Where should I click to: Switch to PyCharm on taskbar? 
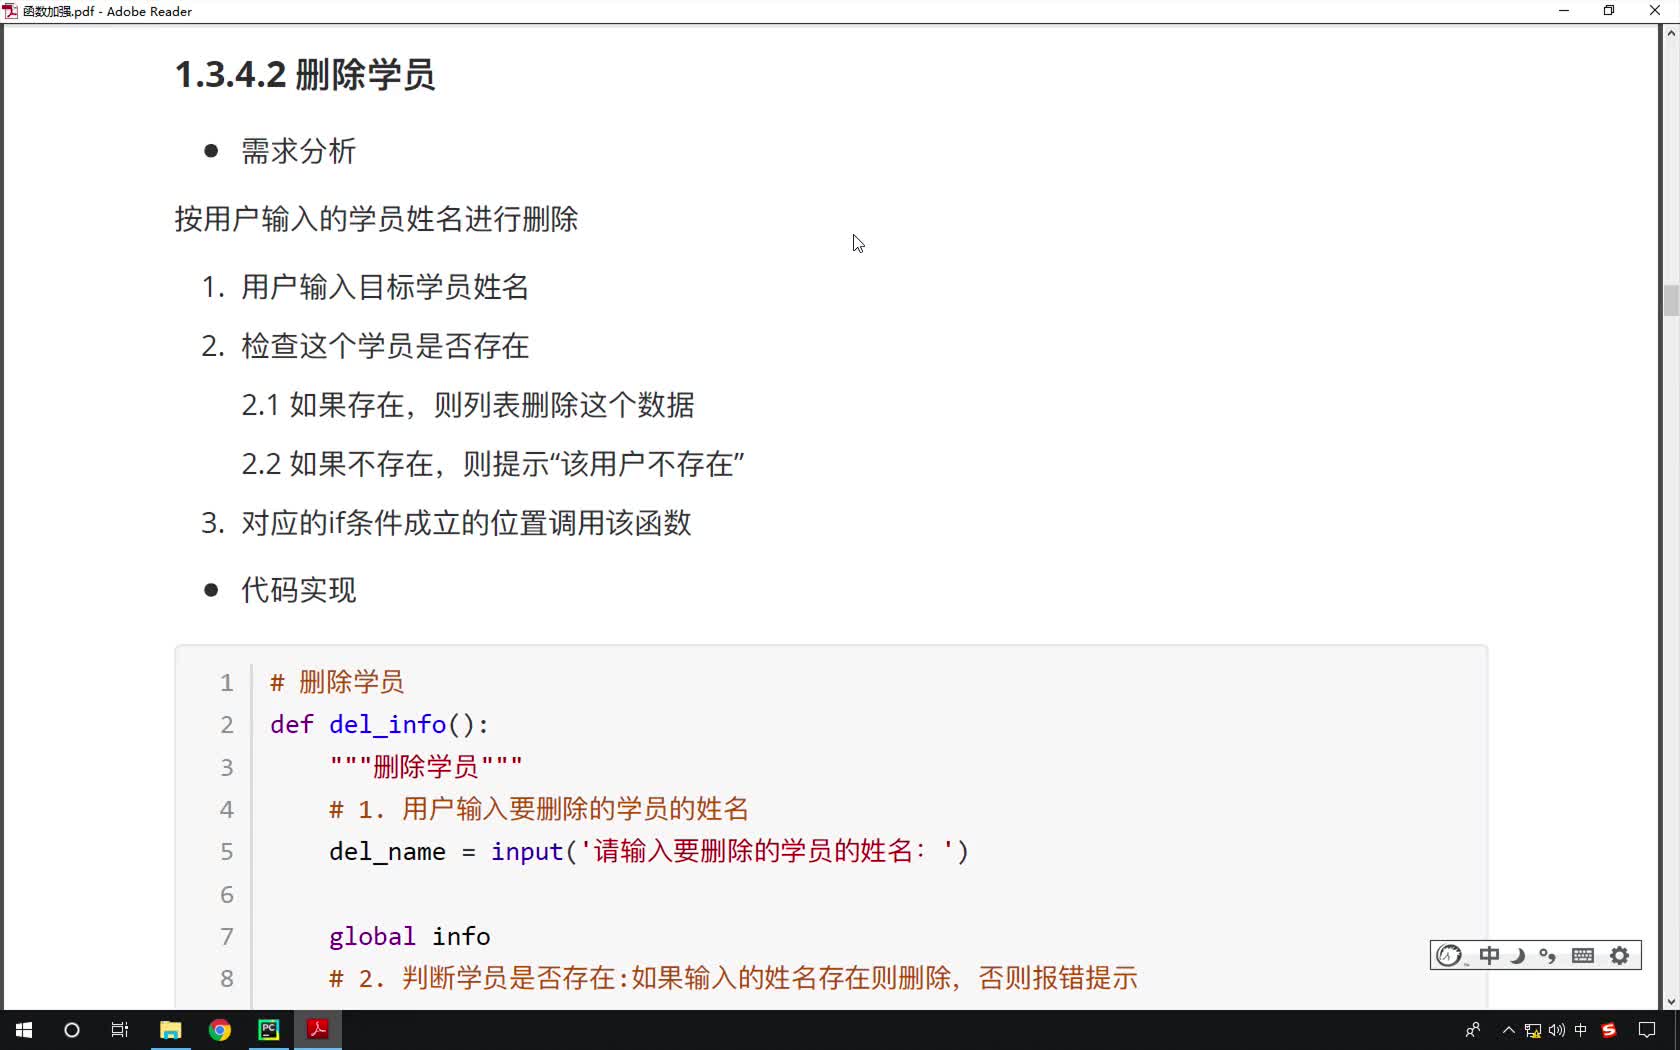(269, 1030)
